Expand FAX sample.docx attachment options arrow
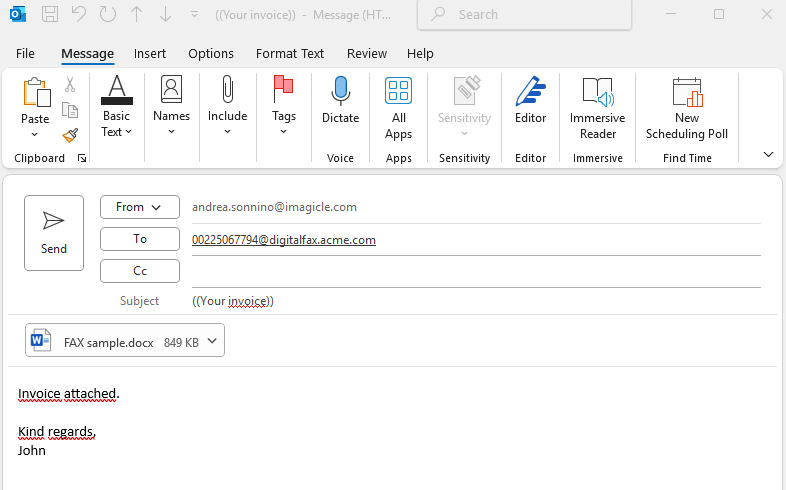 click(x=213, y=342)
